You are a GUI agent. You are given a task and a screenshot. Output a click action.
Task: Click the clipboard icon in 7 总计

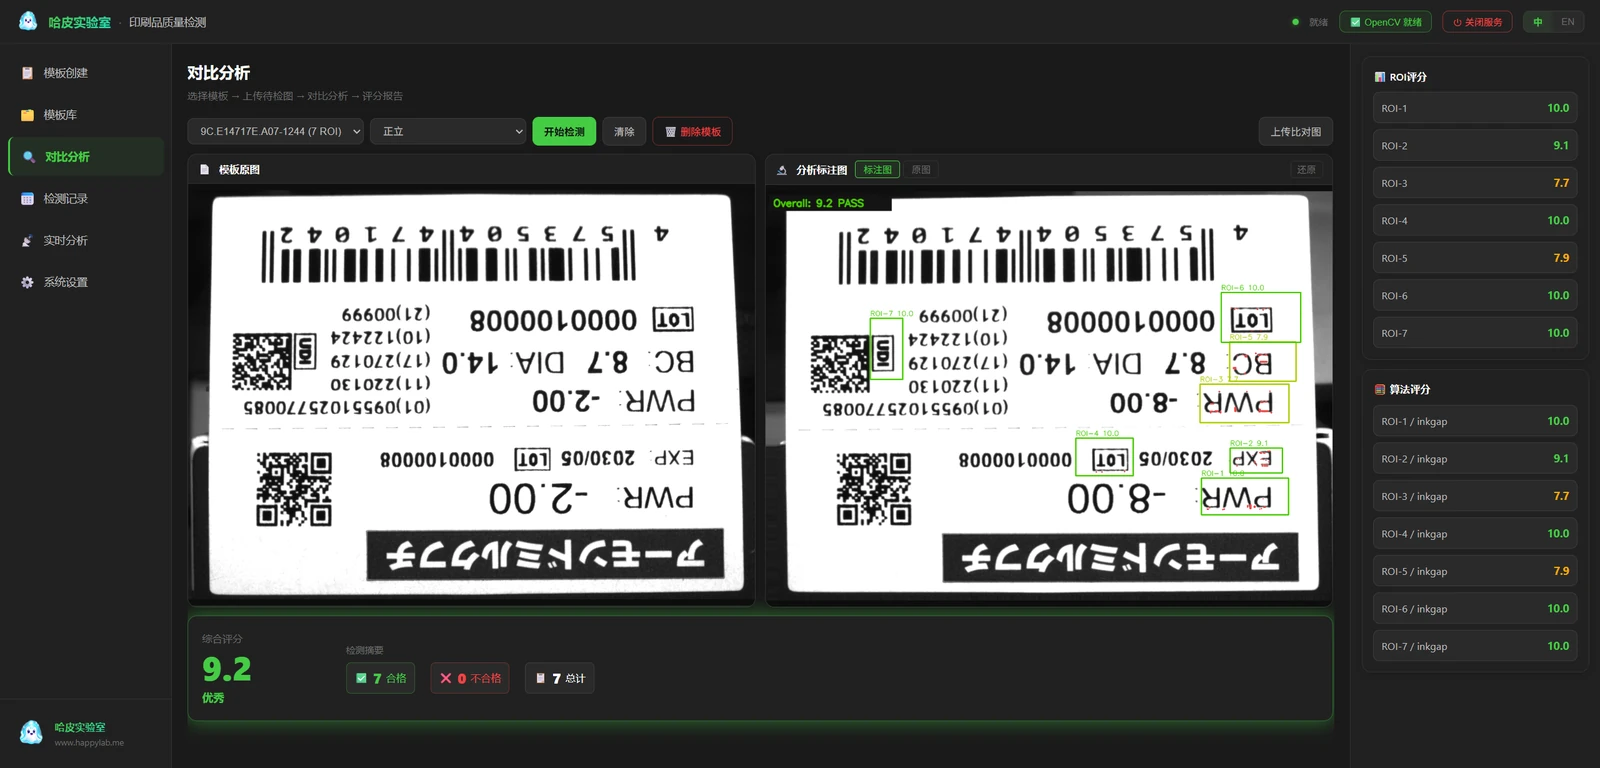541,678
